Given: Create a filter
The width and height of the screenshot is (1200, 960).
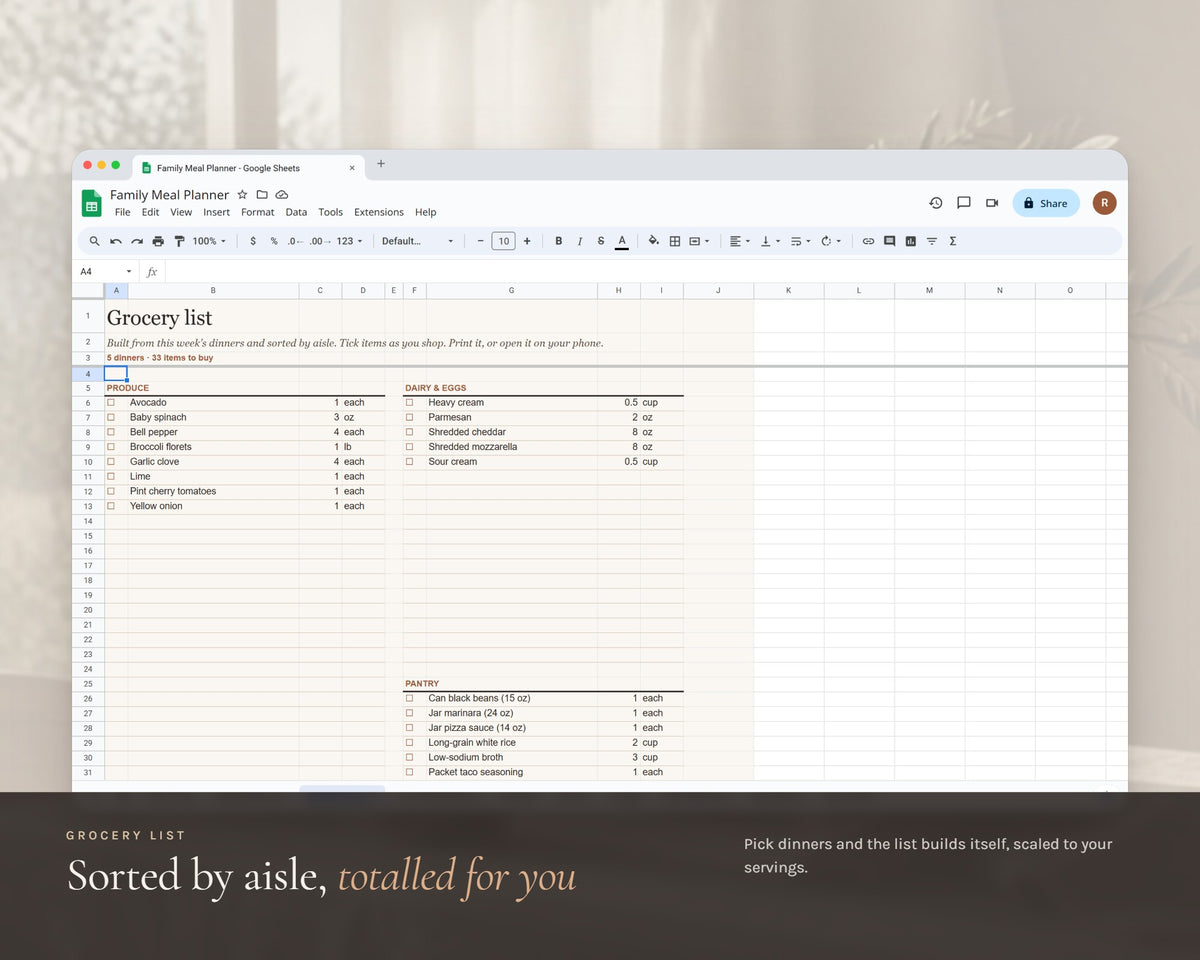Looking at the screenshot, I should click(931, 241).
